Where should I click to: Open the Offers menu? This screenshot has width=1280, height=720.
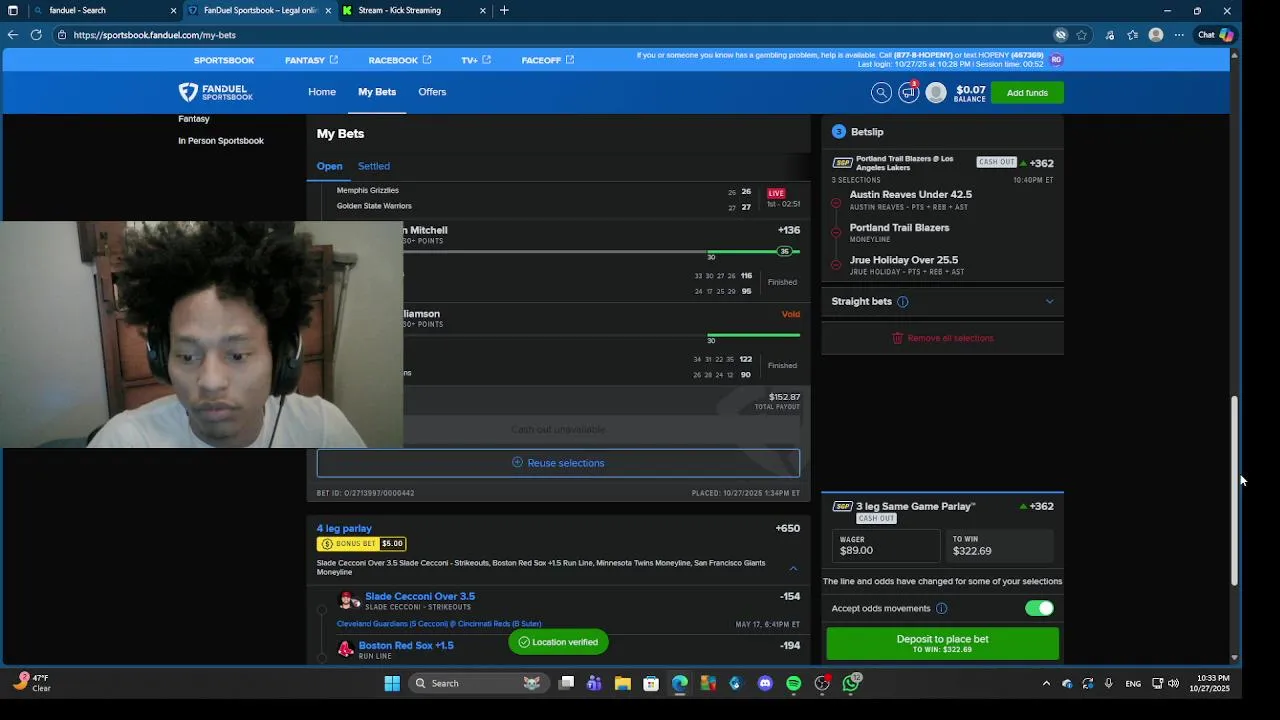(432, 92)
